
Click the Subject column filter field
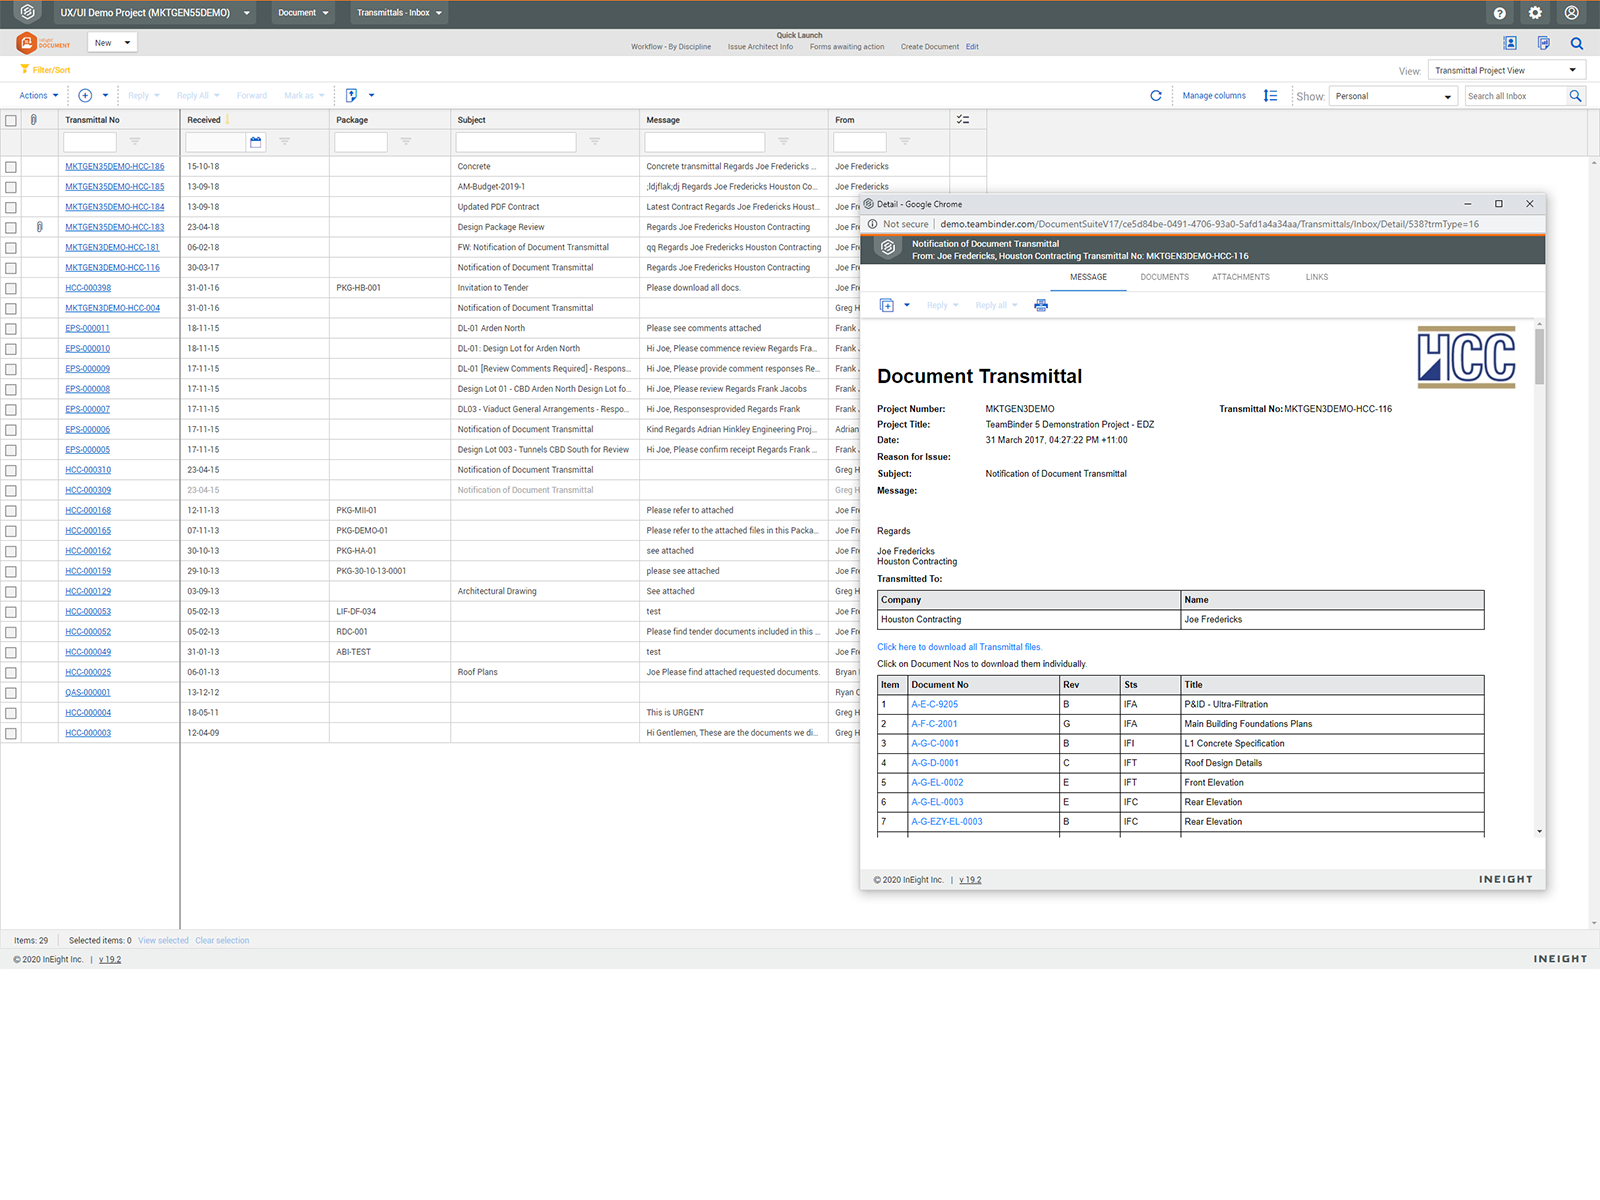pos(516,142)
